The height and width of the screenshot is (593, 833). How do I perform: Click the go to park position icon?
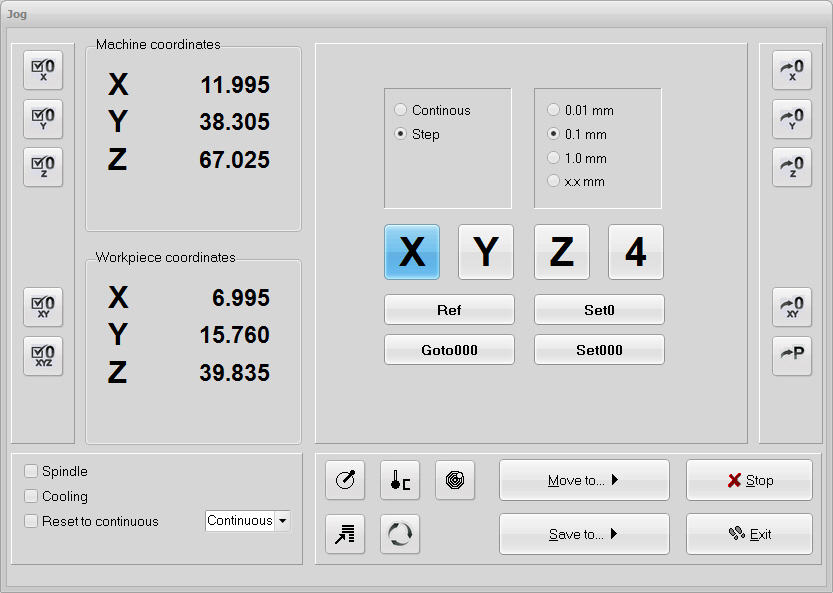(x=791, y=356)
